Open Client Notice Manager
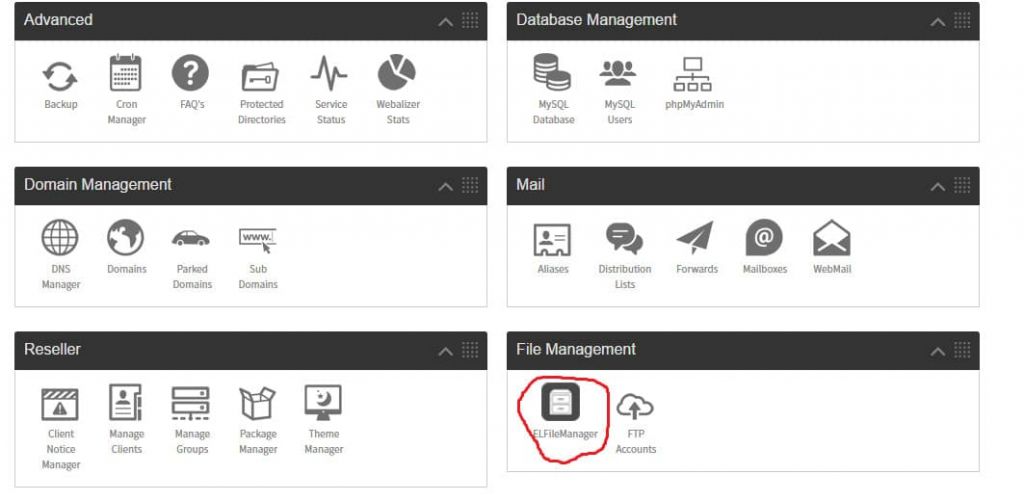Image resolution: width=1024 pixels, height=501 pixels. point(60,428)
